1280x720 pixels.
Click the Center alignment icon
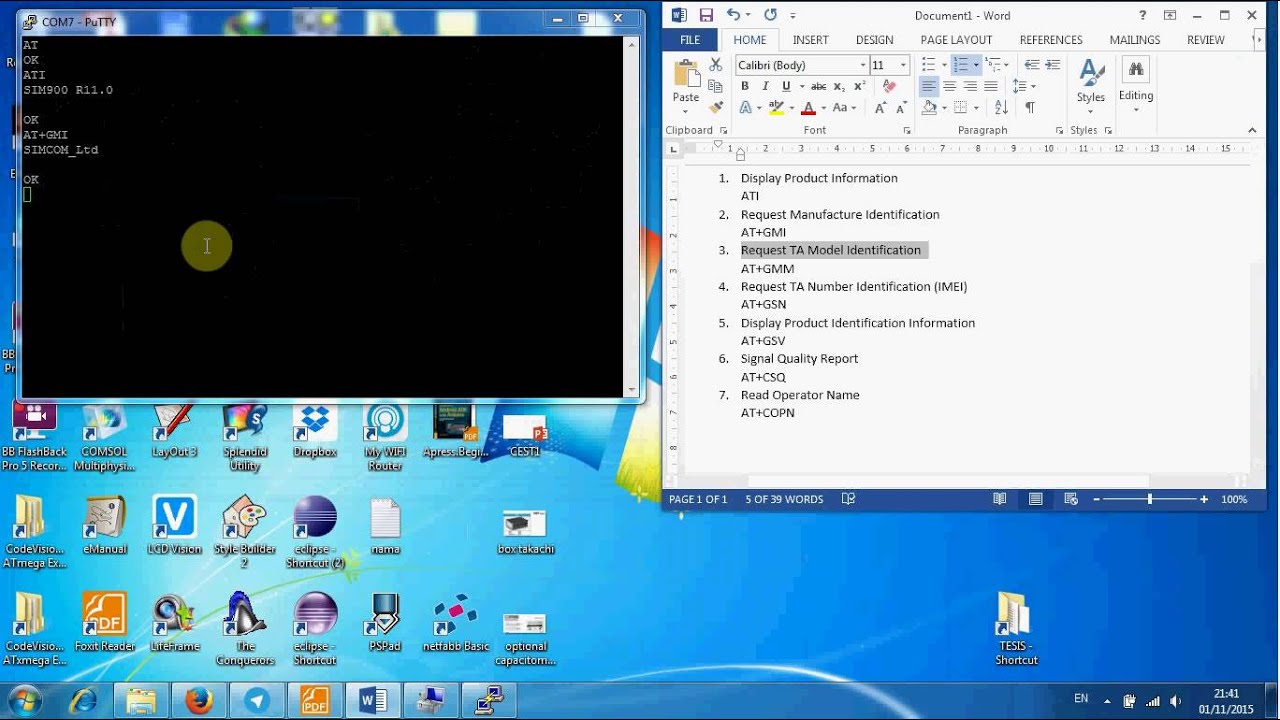point(949,86)
